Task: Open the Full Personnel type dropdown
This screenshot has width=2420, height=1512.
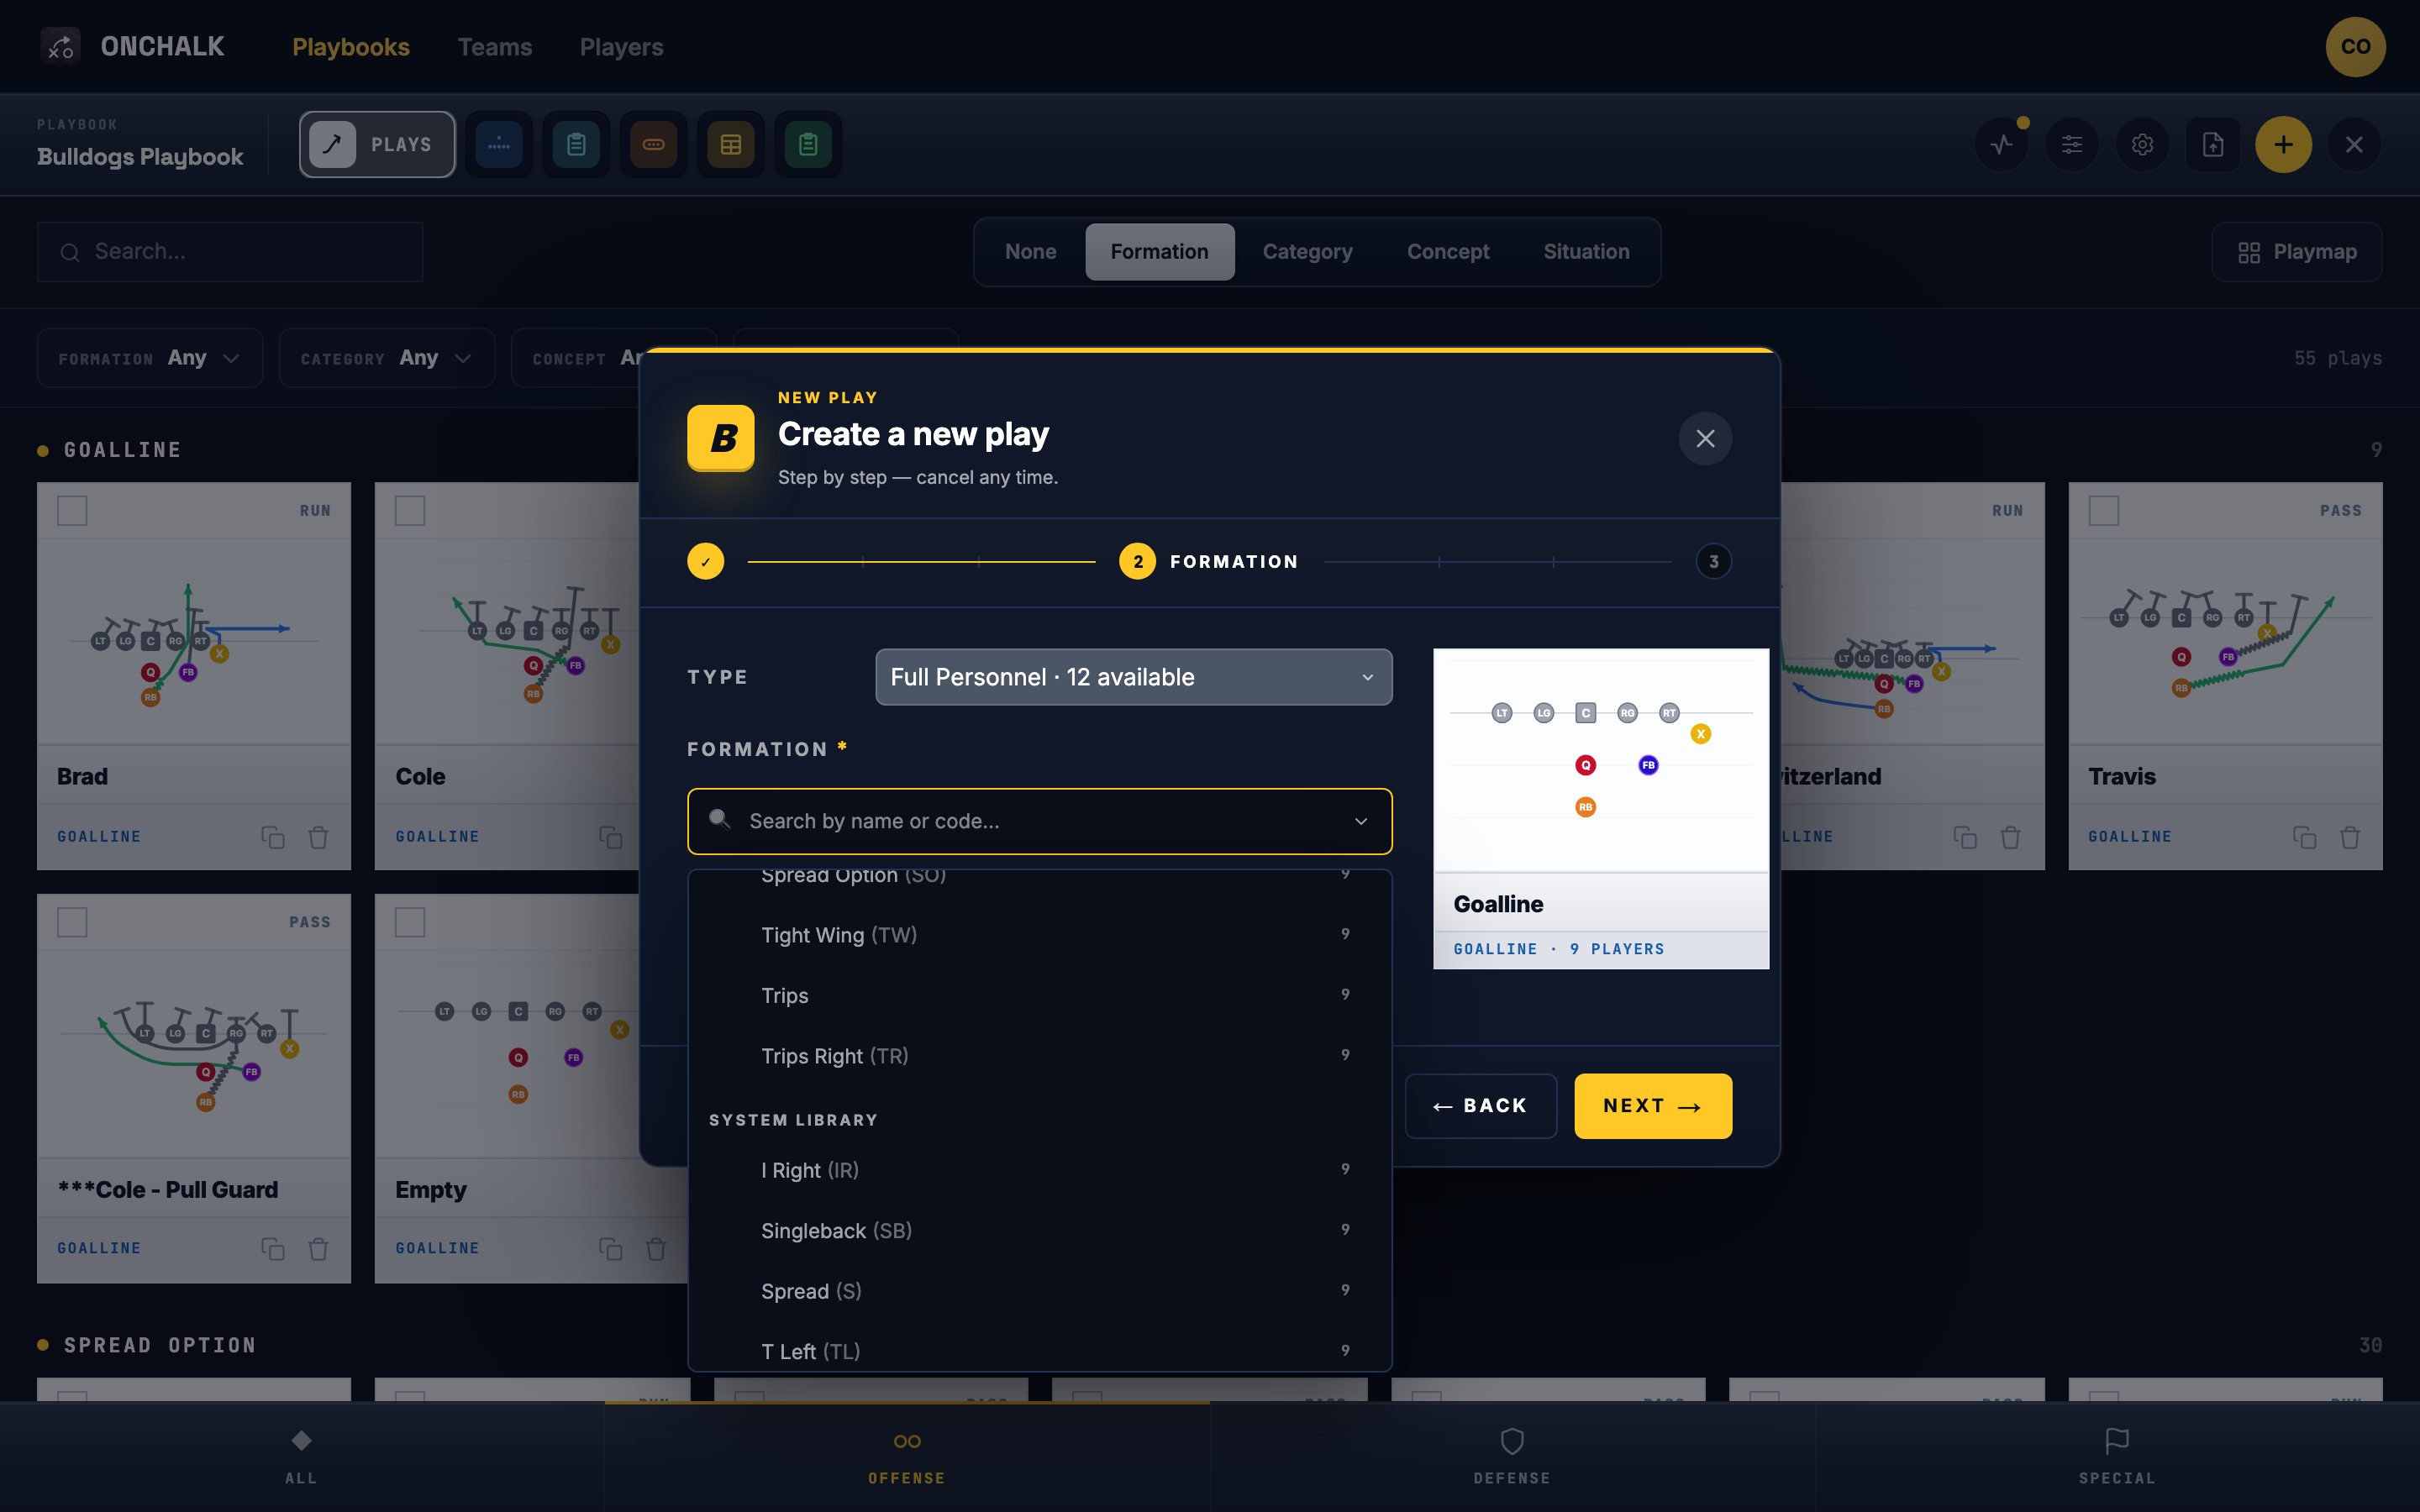Action: (1133, 677)
